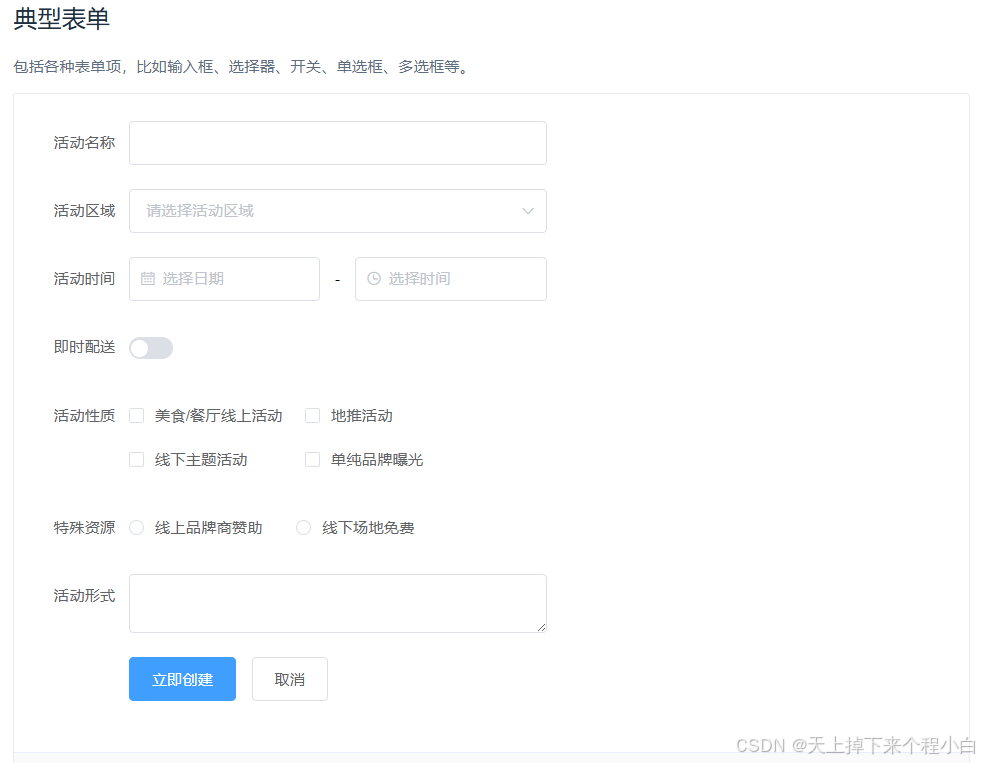Toggle the 即时配送 switch
Screen dimensions: 981x763
click(x=151, y=348)
